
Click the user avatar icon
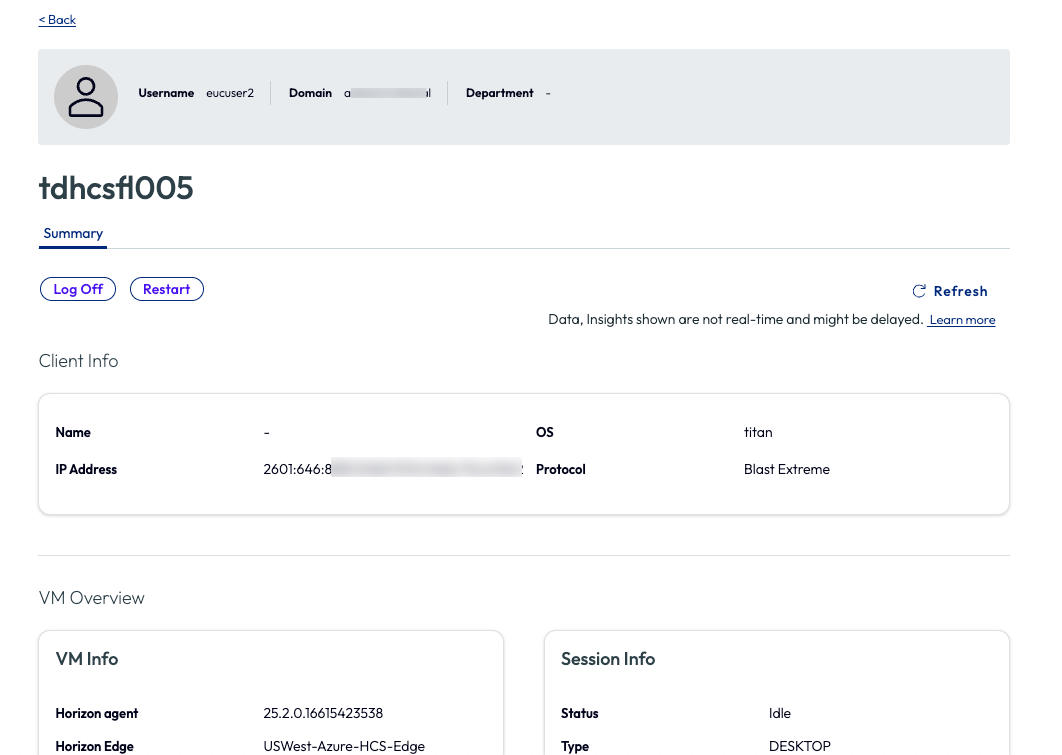[86, 97]
